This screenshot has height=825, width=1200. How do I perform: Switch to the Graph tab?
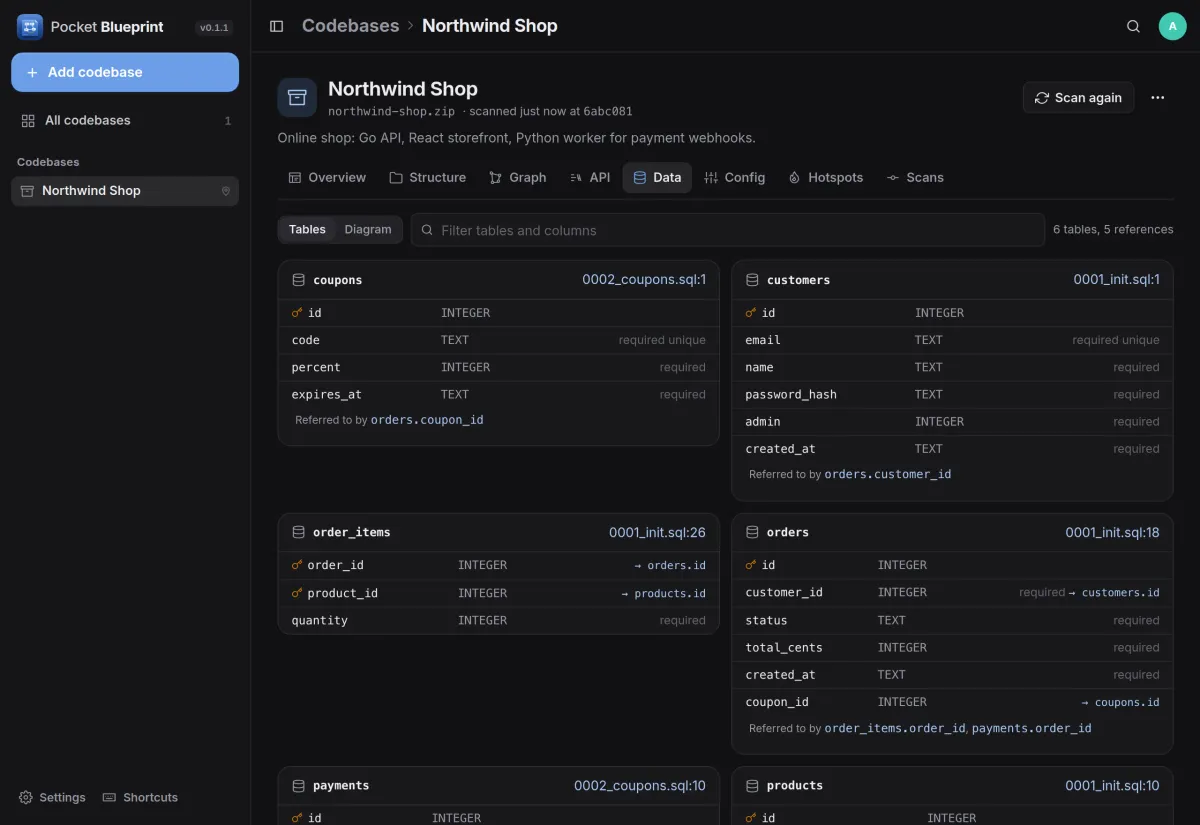pyautogui.click(x=517, y=177)
